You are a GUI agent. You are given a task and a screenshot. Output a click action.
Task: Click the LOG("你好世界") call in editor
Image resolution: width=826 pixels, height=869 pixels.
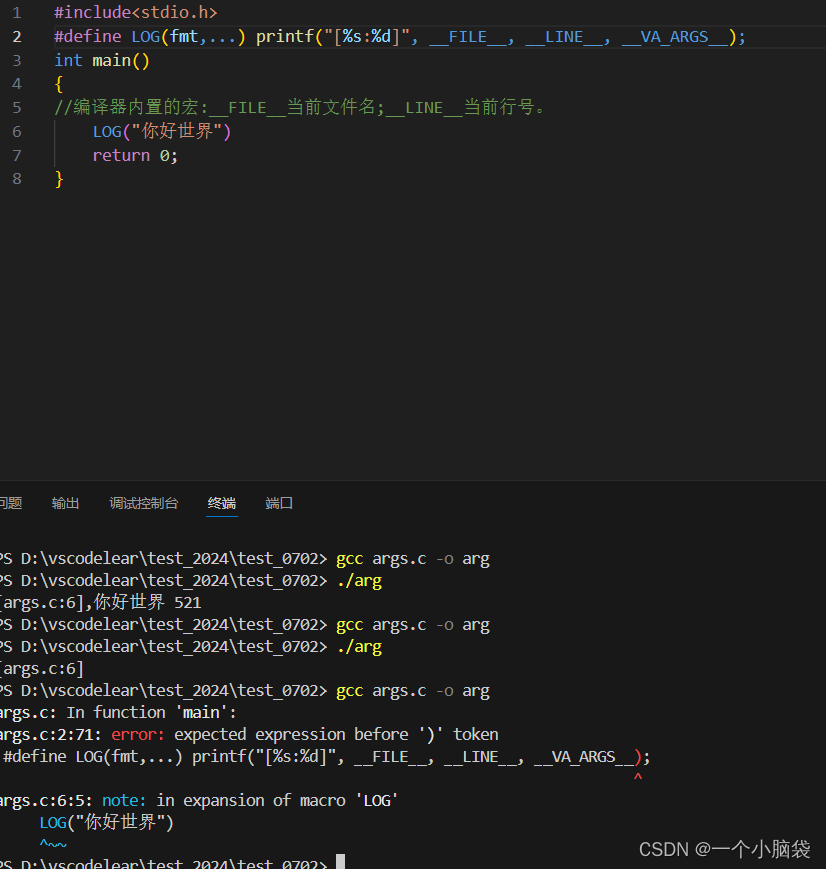161,131
